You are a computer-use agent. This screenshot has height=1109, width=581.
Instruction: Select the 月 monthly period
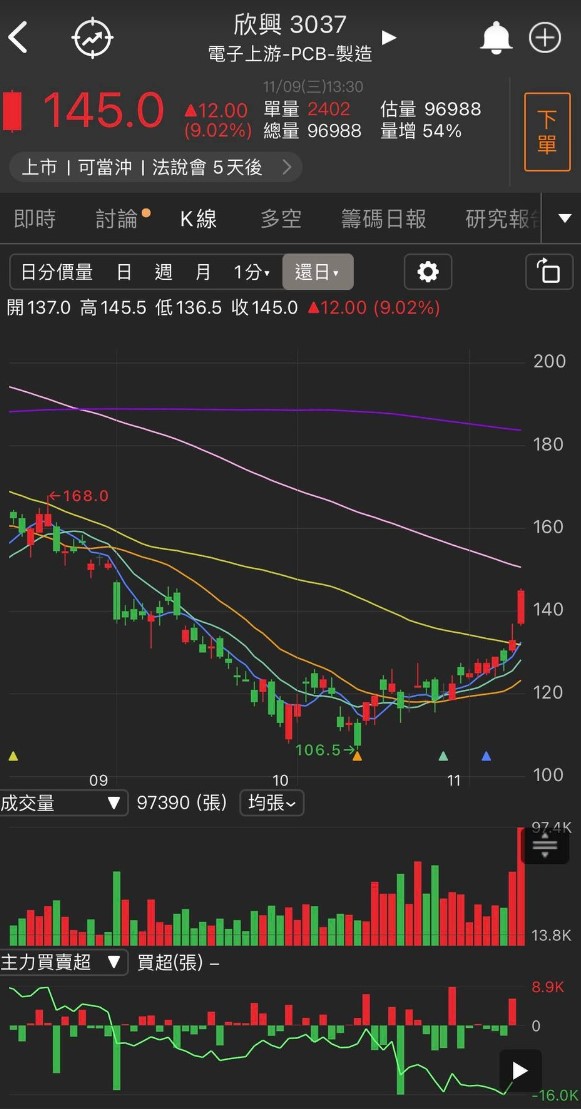tap(203, 272)
